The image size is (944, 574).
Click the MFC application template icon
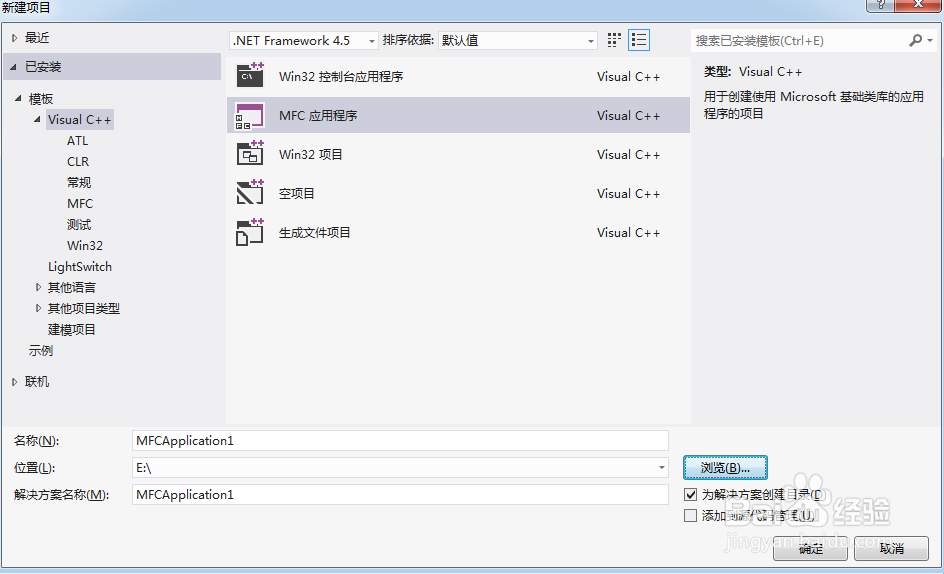point(250,116)
